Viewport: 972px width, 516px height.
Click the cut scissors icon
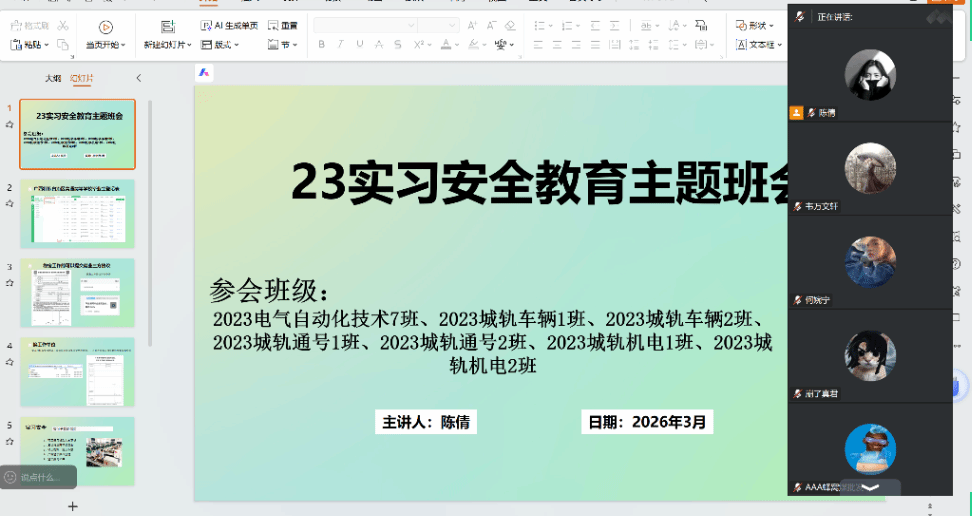[63, 25]
